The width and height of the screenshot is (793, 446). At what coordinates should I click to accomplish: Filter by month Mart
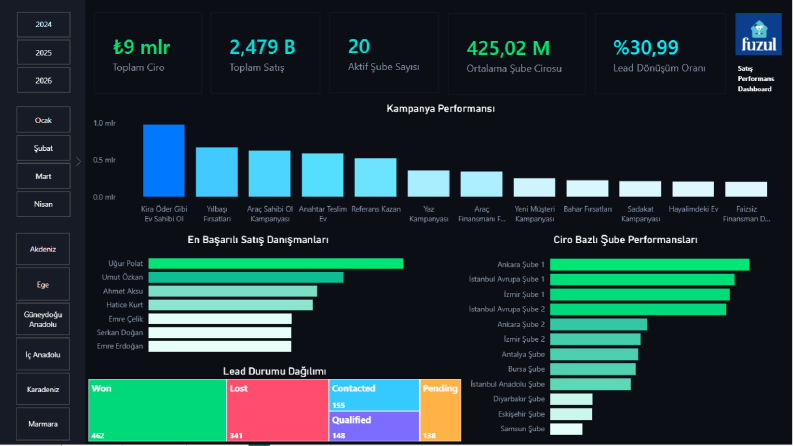pyautogui.click(x=43, y=176)
